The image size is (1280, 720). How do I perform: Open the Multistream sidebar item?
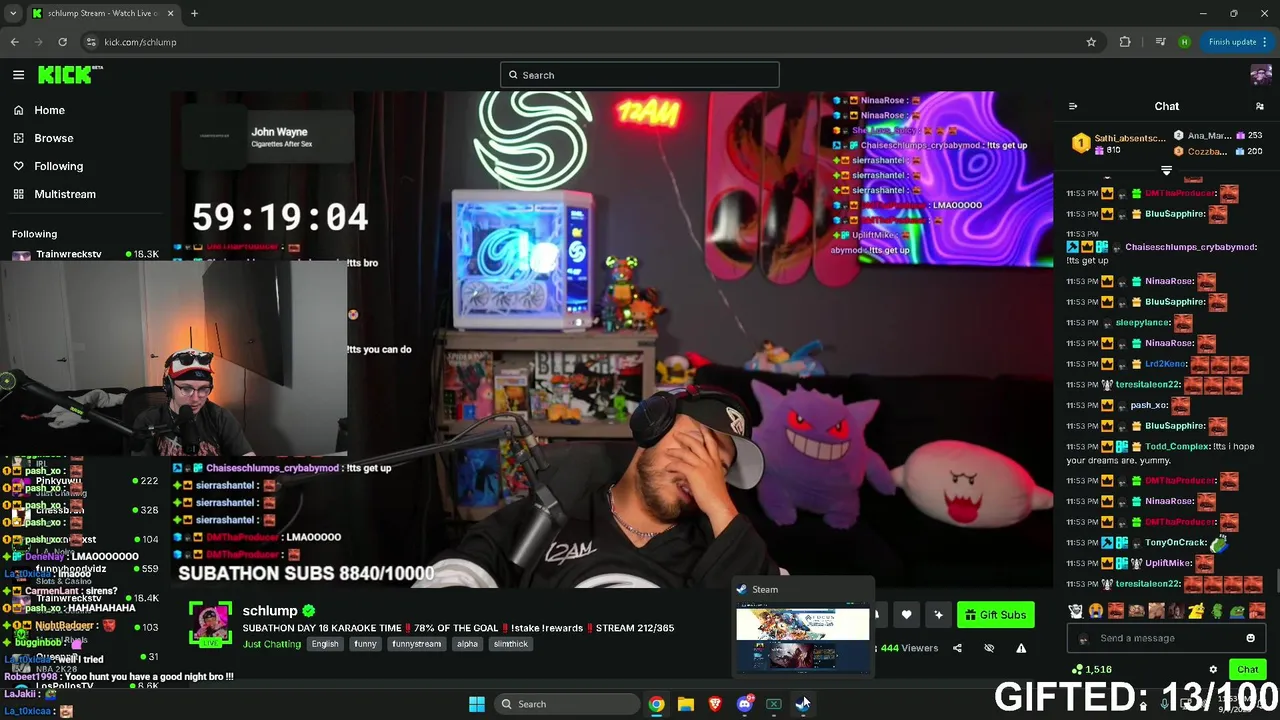(65, 194)
